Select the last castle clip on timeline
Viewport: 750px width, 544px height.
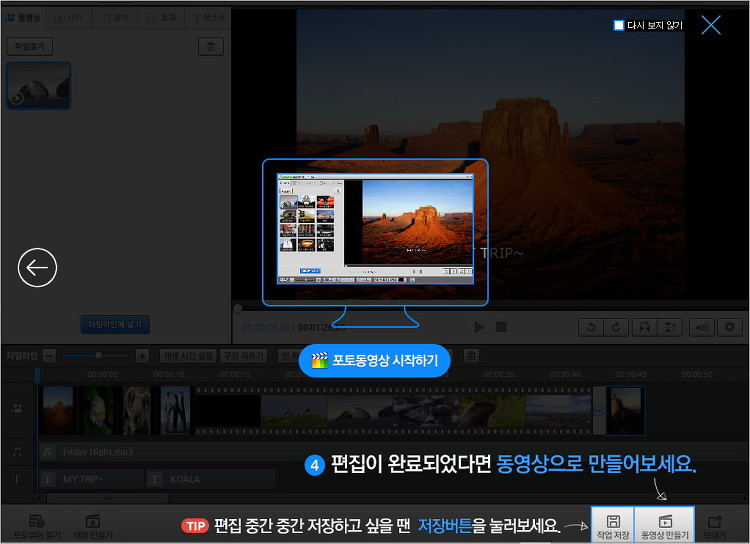[x=625, y=411]
